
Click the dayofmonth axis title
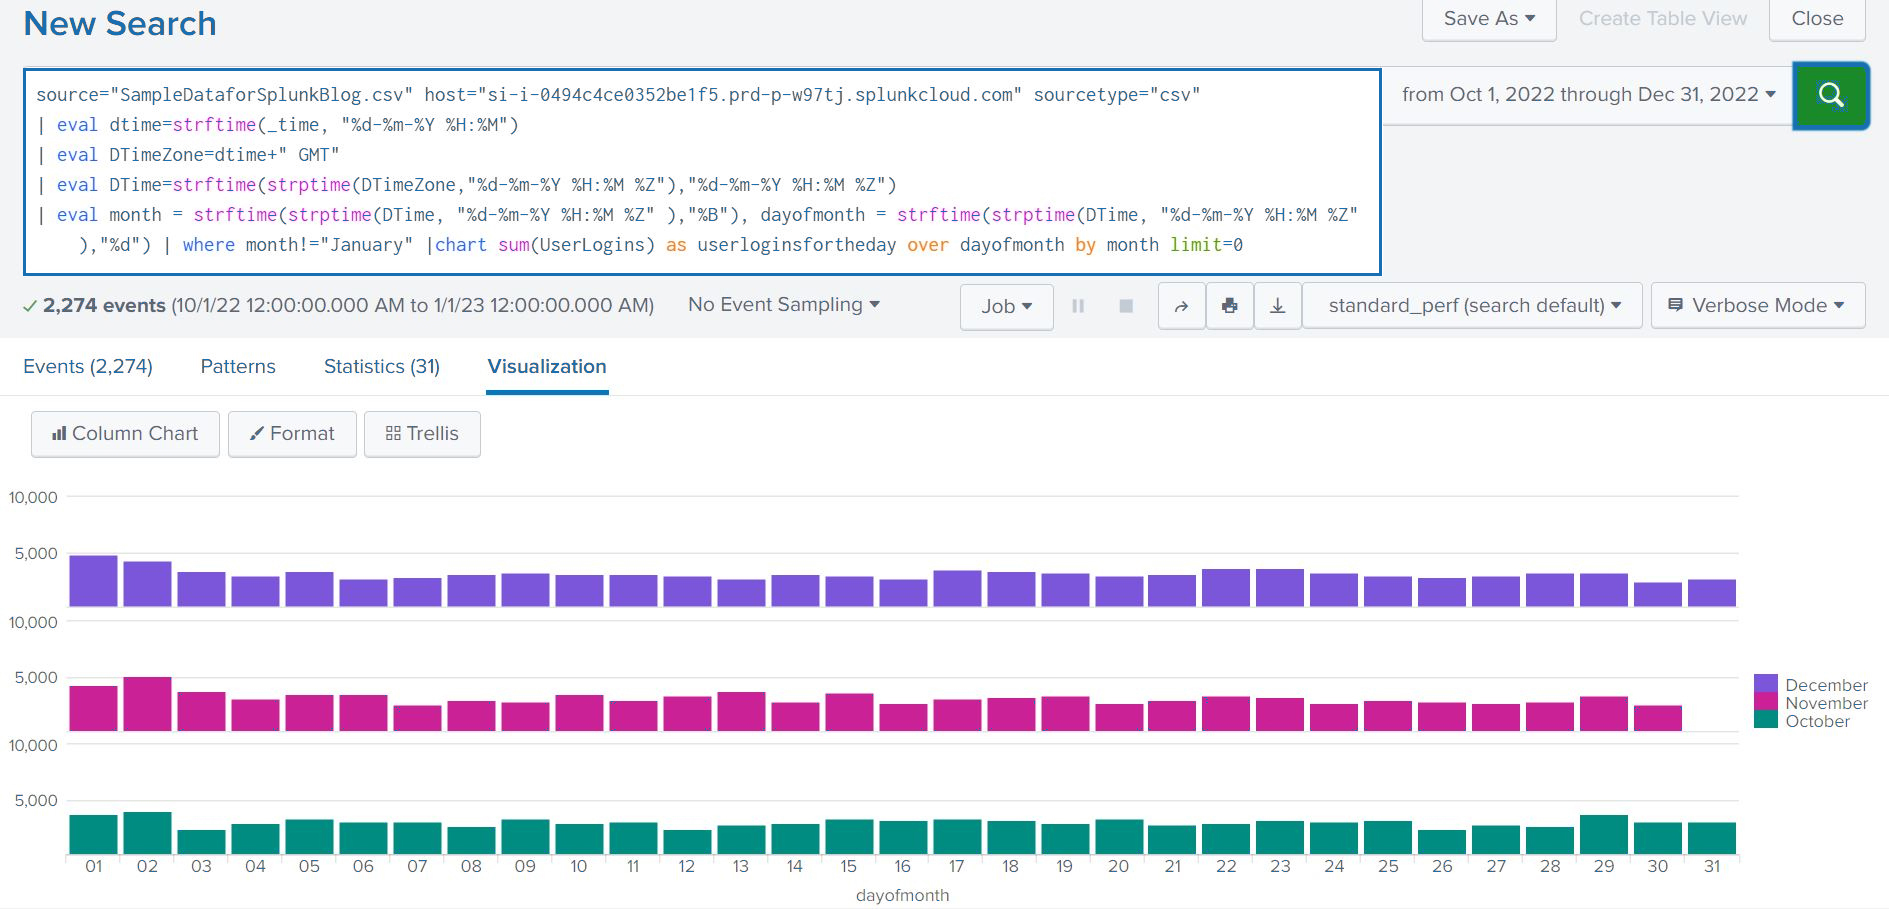(x=902, y=895)
